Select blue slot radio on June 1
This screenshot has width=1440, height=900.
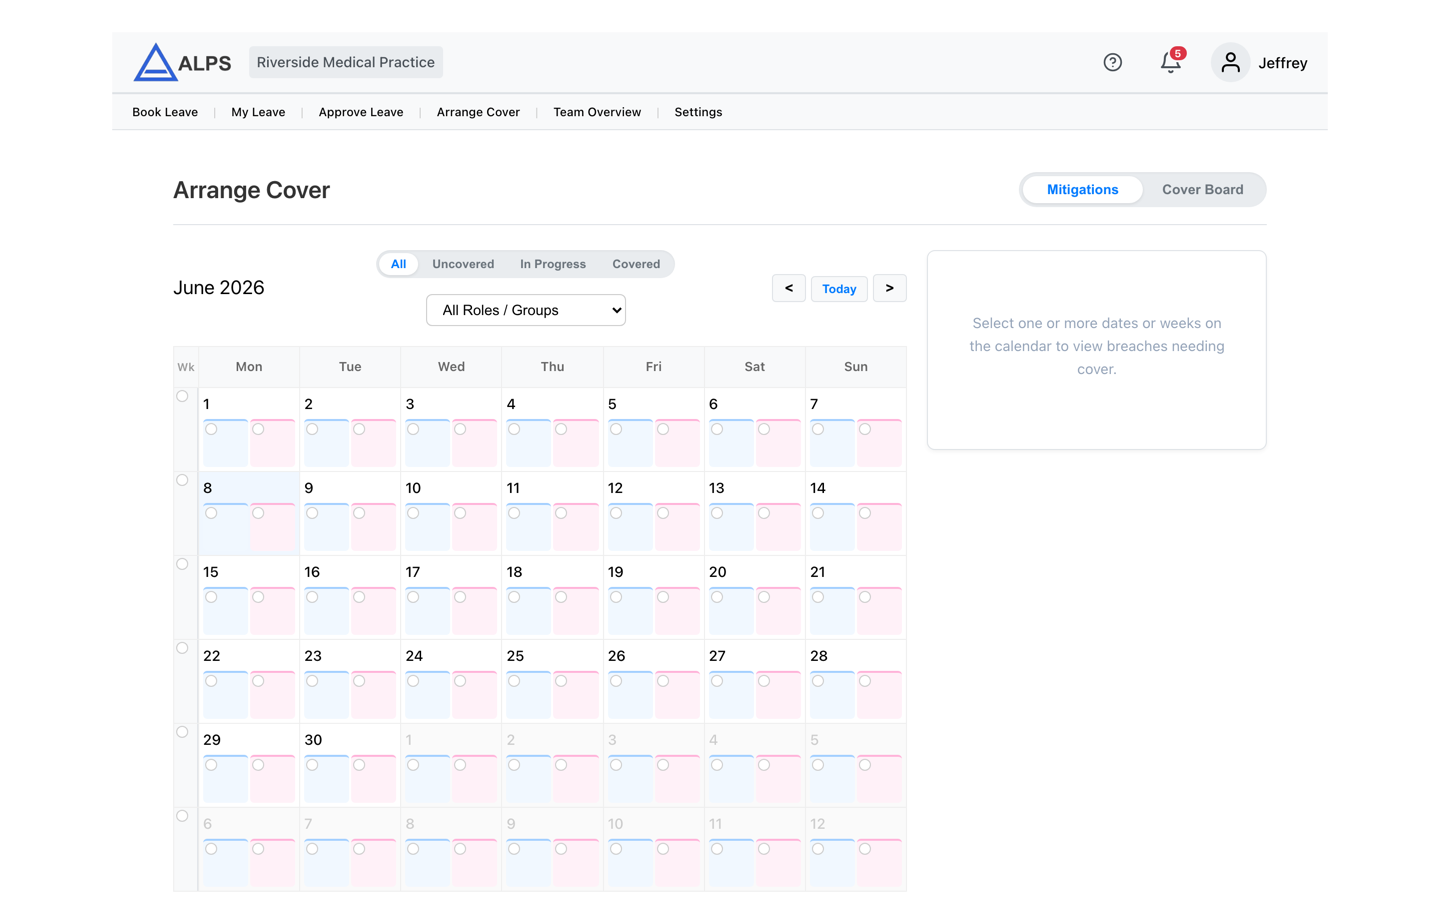[211, 429]
